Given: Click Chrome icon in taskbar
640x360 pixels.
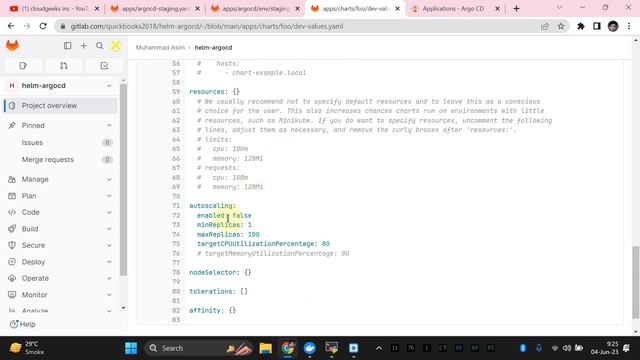Looking at the screenshot, I should (x=288, y=348).
